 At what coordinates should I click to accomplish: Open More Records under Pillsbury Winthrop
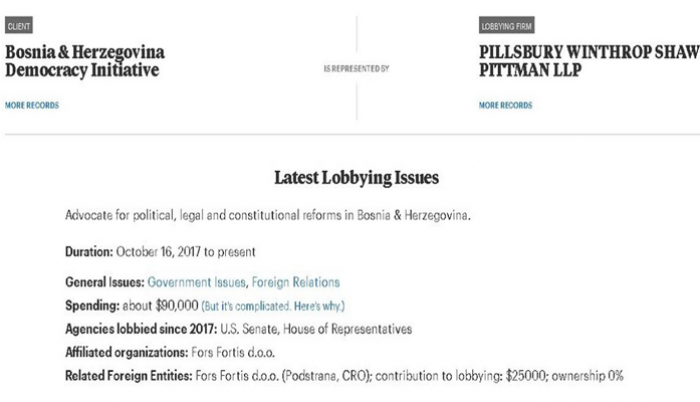pyautogui.click(x=505, y=105)
